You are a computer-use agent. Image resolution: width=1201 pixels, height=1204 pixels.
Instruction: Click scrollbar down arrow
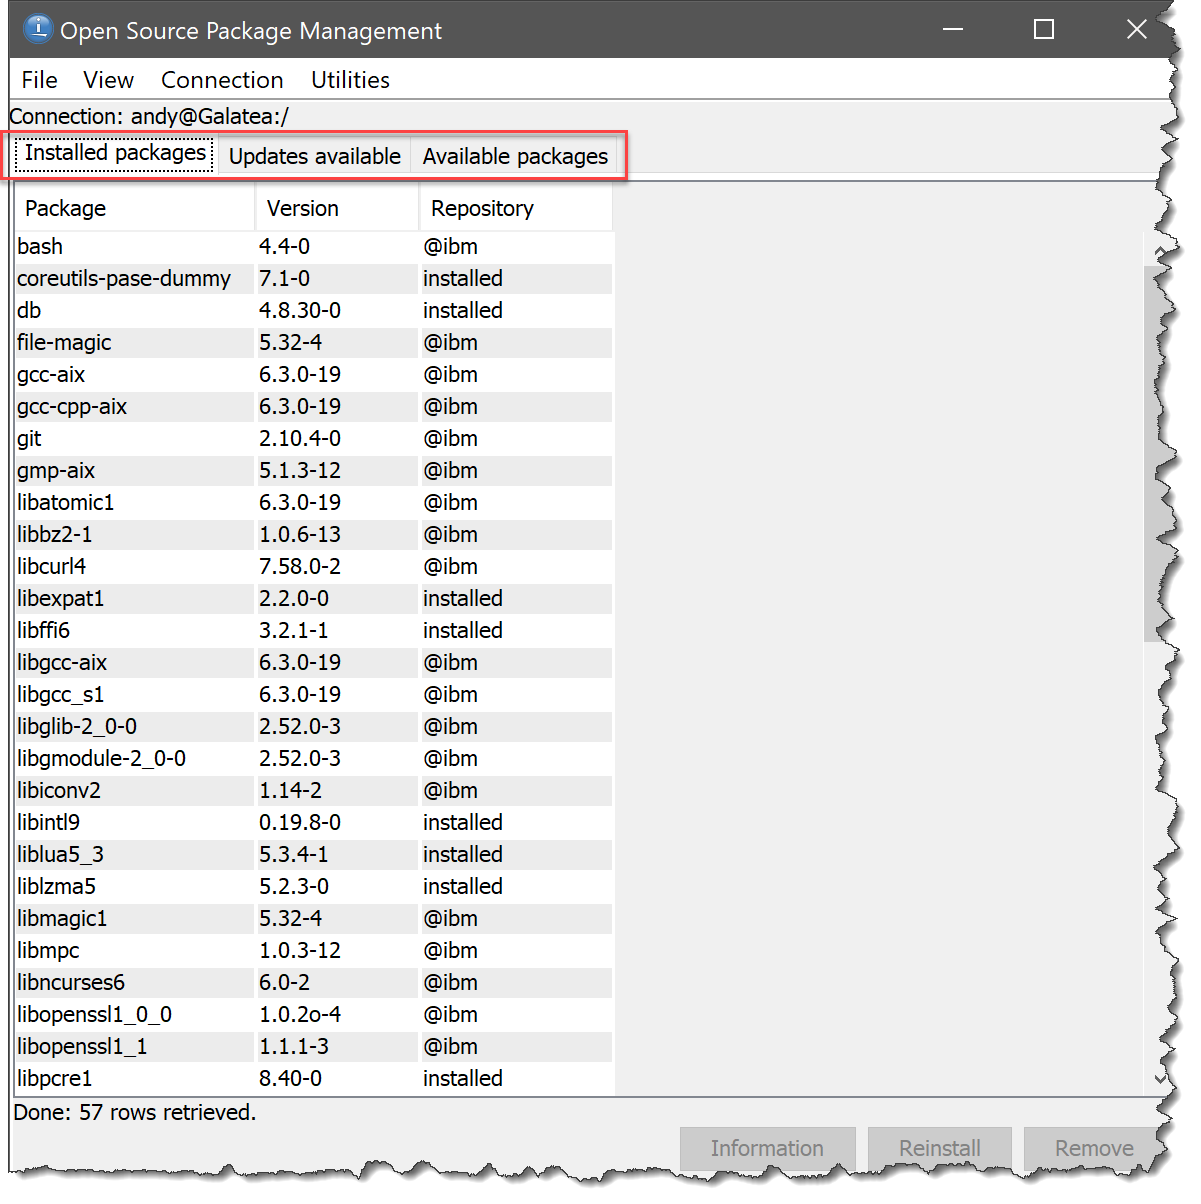click(1159, 1078)
